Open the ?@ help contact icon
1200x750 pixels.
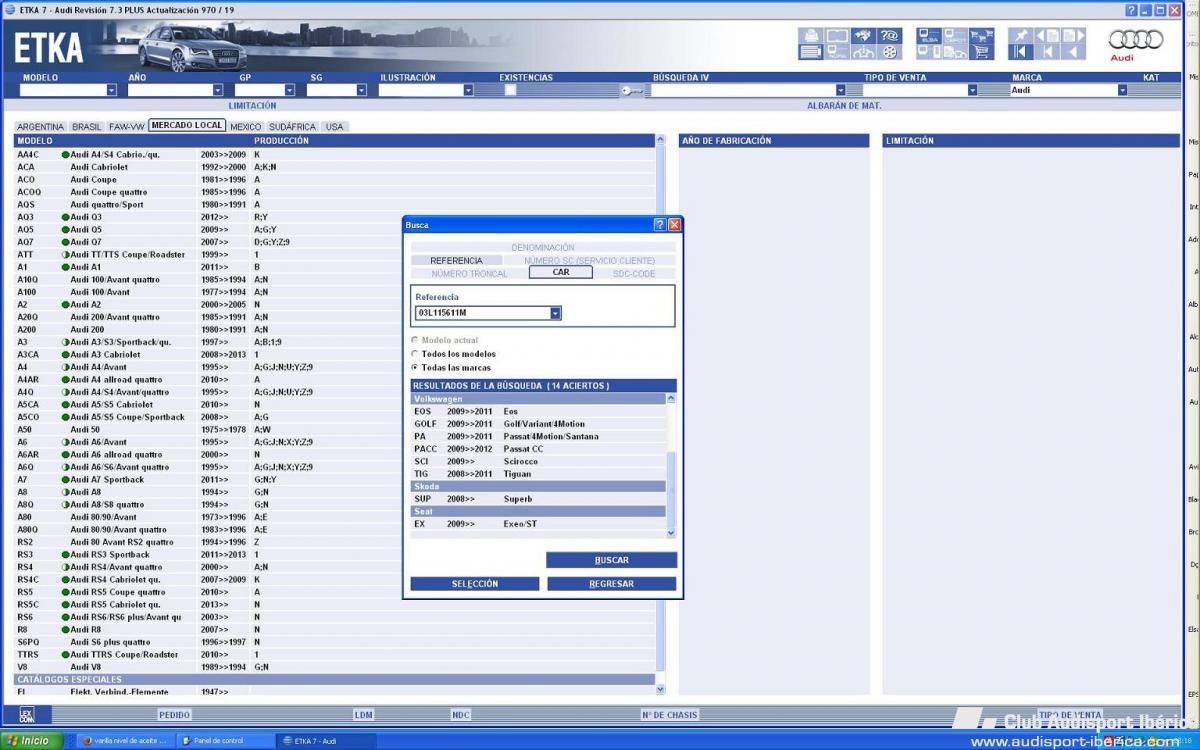pyautogui.click(x=889, y=36)
